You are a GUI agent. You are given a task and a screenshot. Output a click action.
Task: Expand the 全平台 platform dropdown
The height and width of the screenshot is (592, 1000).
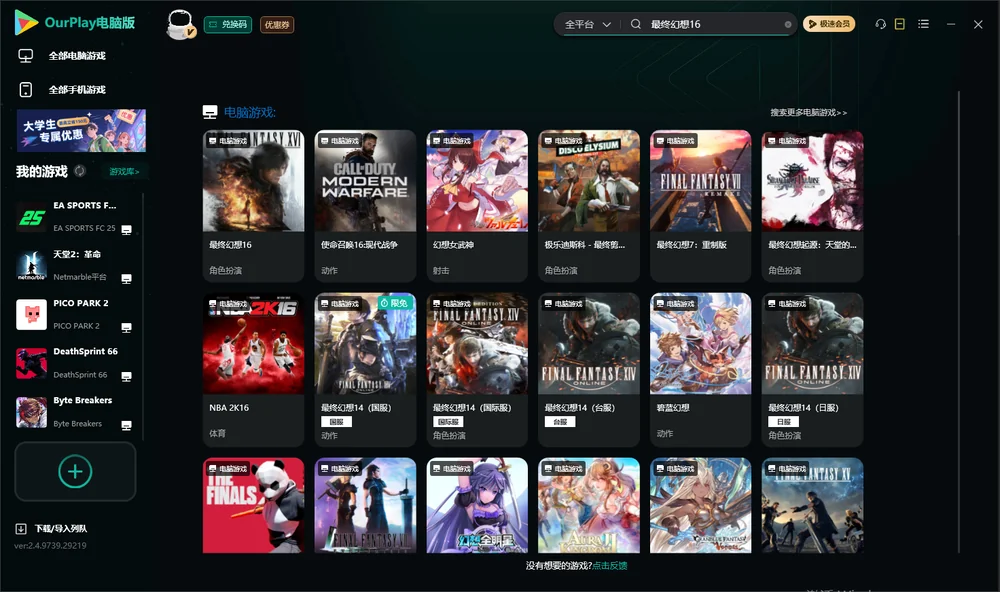click(587, 24)
